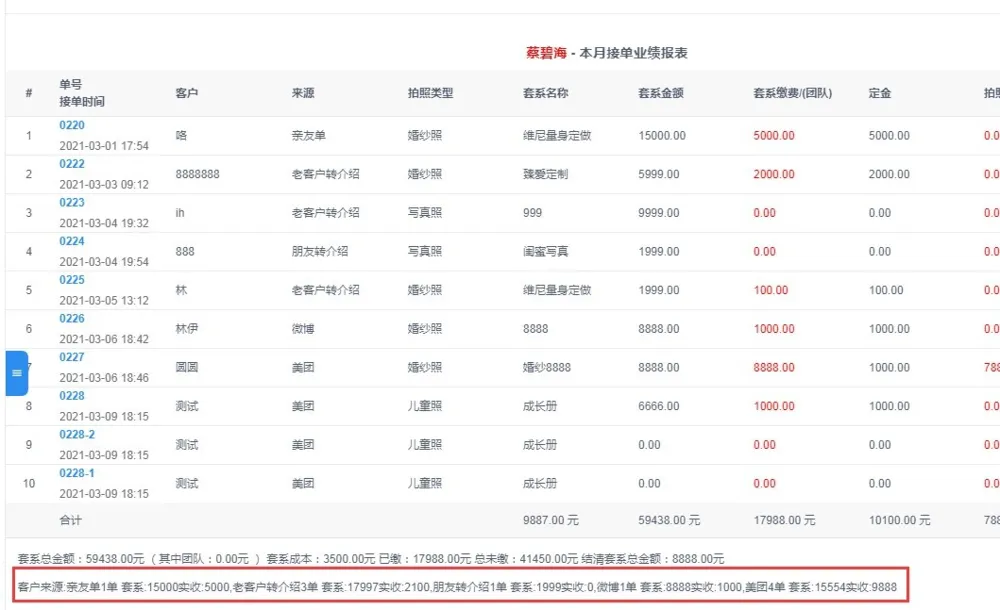1000x610 pixels.
Task: Open order number 0220 link
Action: (x=72, y=126)
